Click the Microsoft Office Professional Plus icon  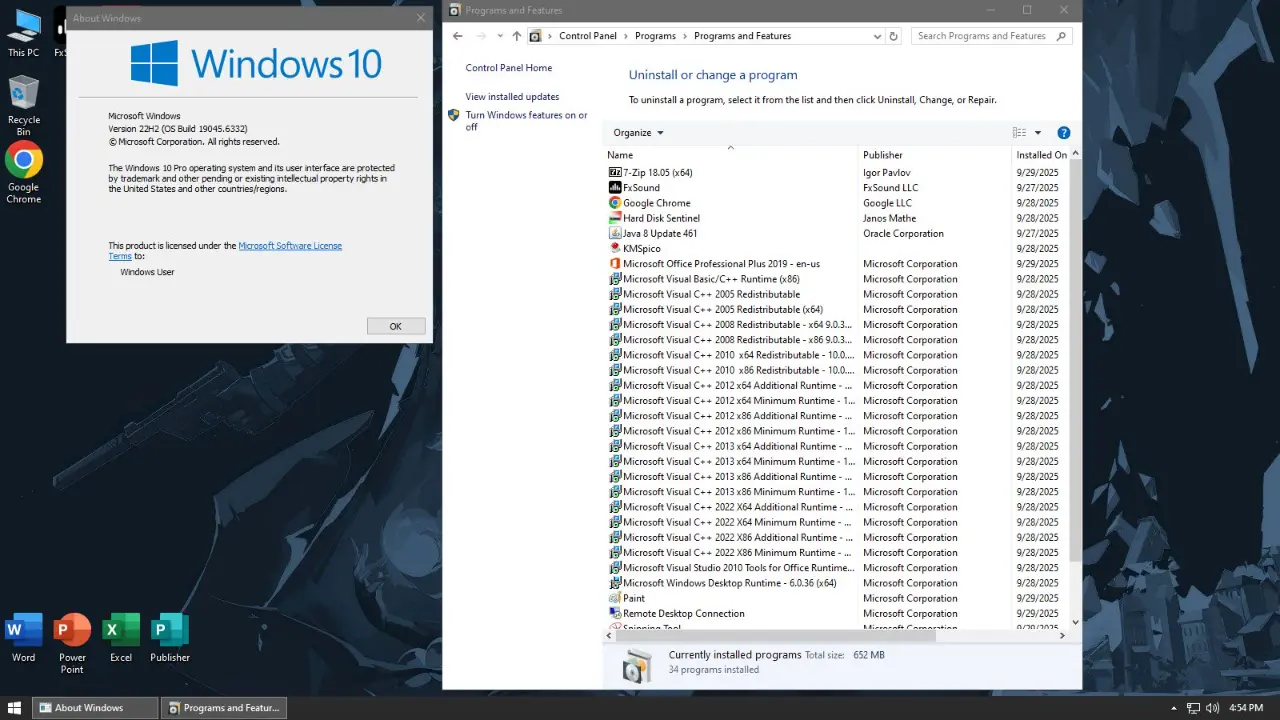(615, 264)
